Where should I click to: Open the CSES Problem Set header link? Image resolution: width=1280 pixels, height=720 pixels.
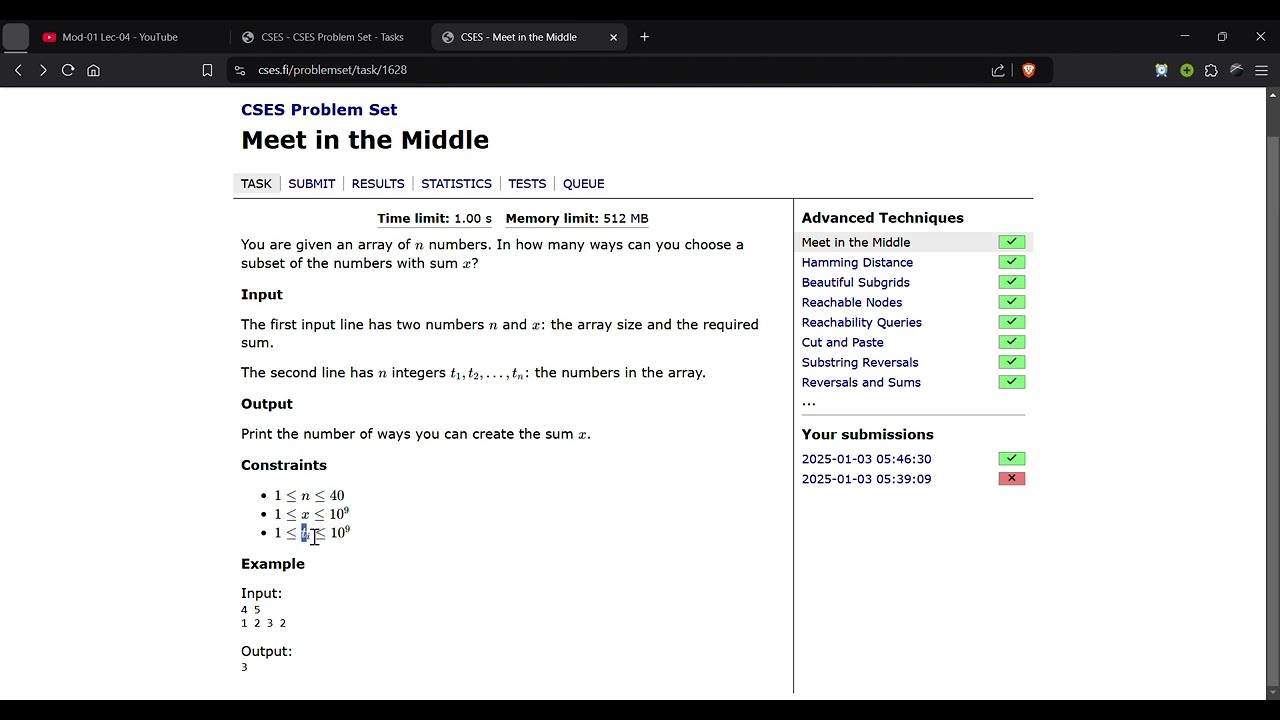point(319,110)
